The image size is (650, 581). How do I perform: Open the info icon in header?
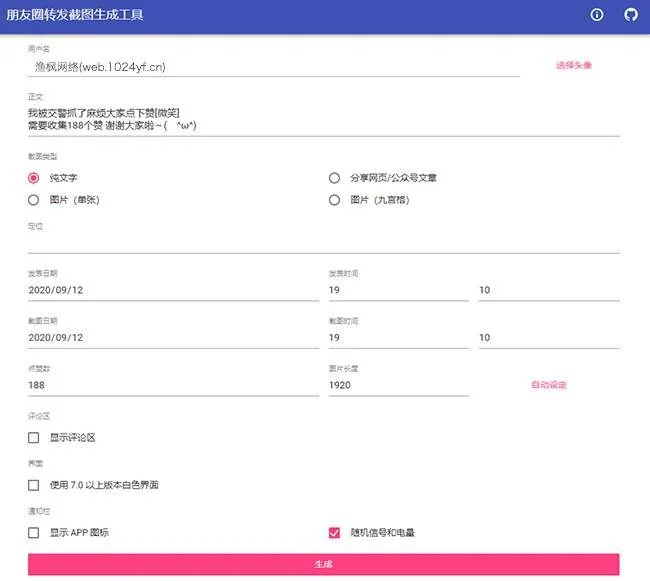597,15
